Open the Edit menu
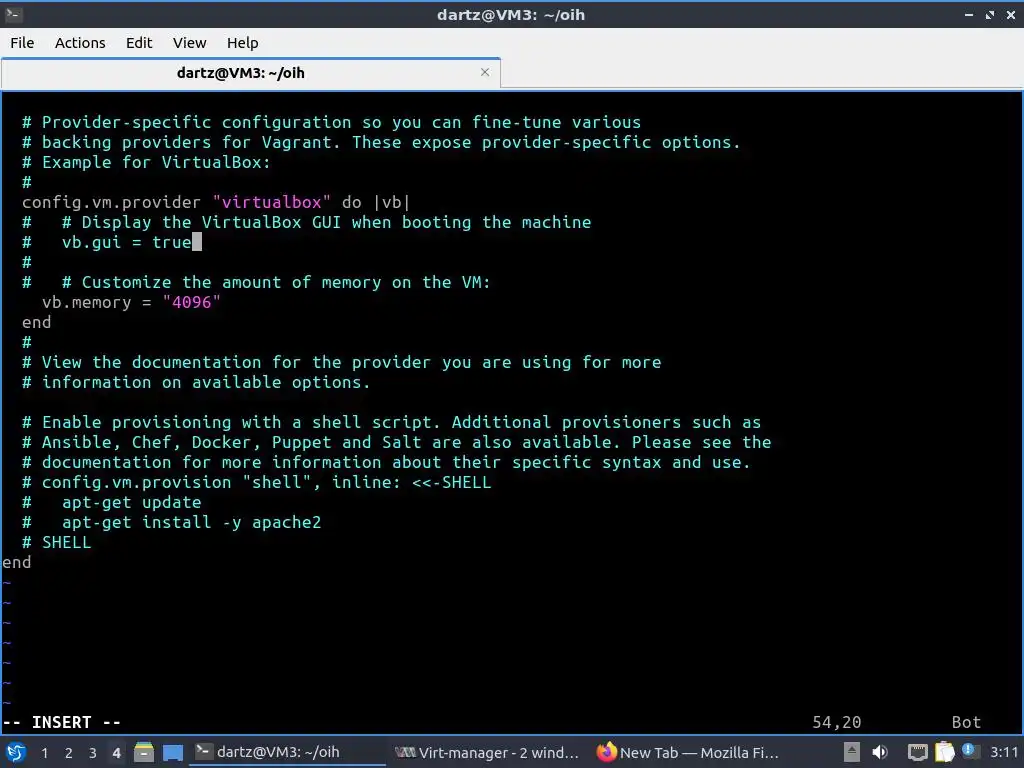 [x=138, y=43]
